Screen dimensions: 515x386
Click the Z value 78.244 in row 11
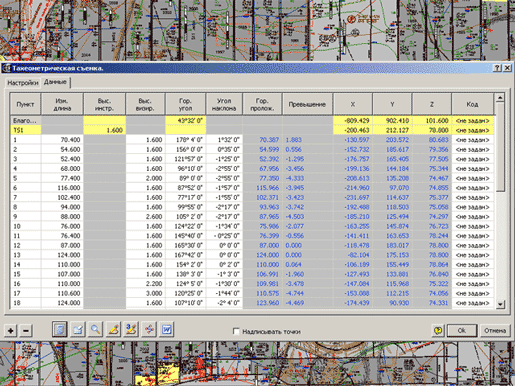(x=432, y=236)
